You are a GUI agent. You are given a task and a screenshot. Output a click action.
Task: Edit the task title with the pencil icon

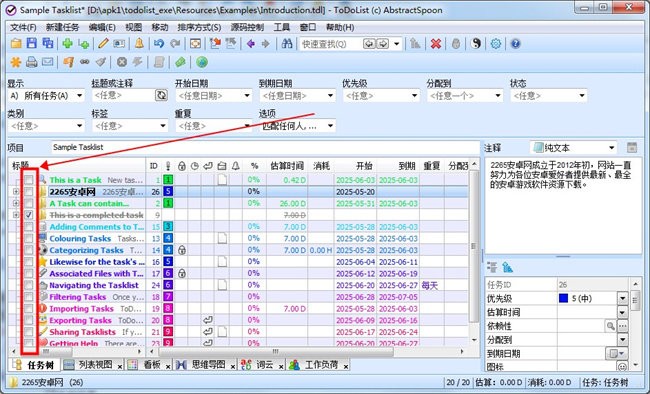[x=103, y=44]
